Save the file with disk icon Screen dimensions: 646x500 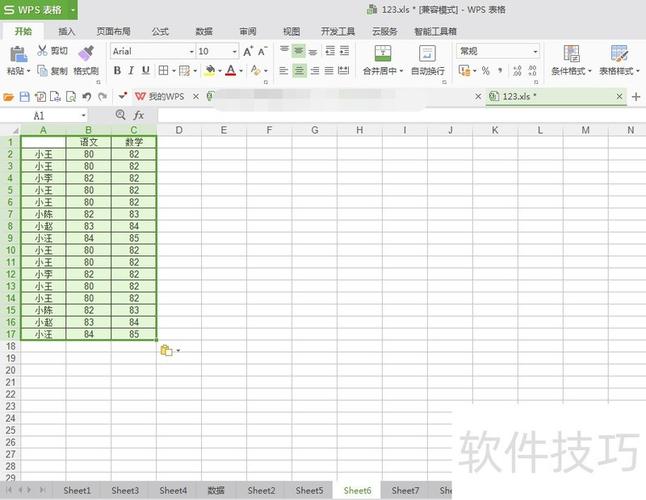point(25,97)
